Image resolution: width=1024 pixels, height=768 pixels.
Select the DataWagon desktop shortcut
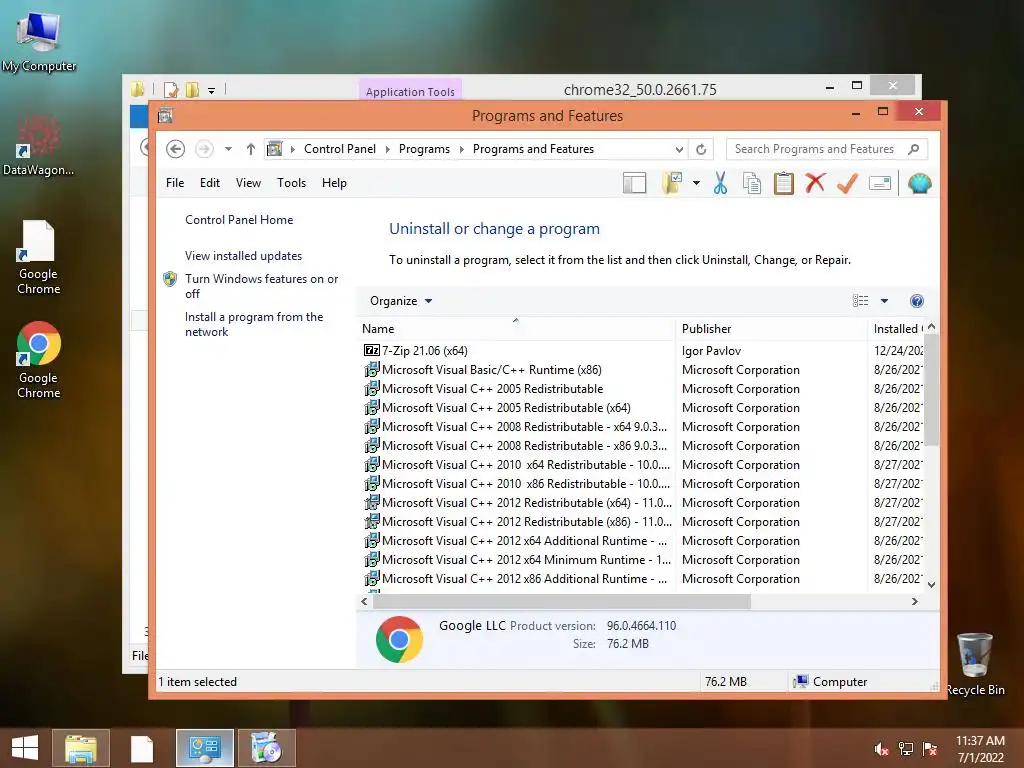(x=38, y=146)
